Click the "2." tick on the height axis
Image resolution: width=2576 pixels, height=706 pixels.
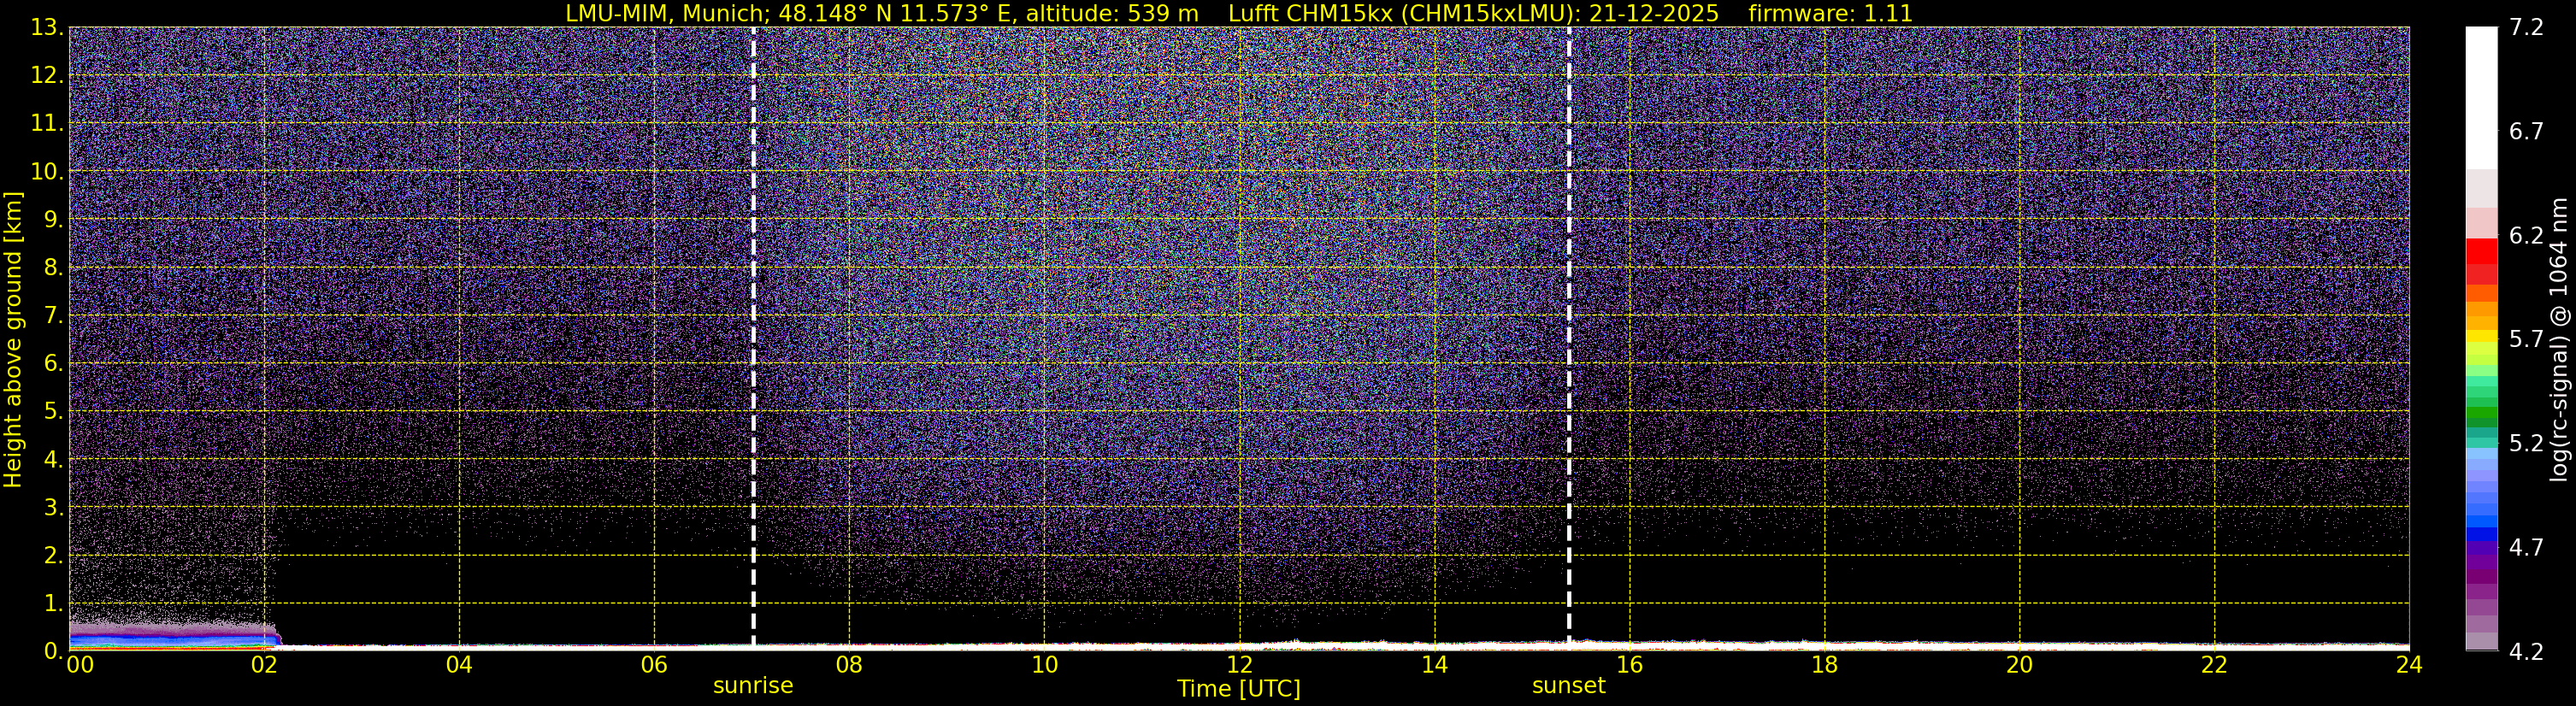[53, 556]
